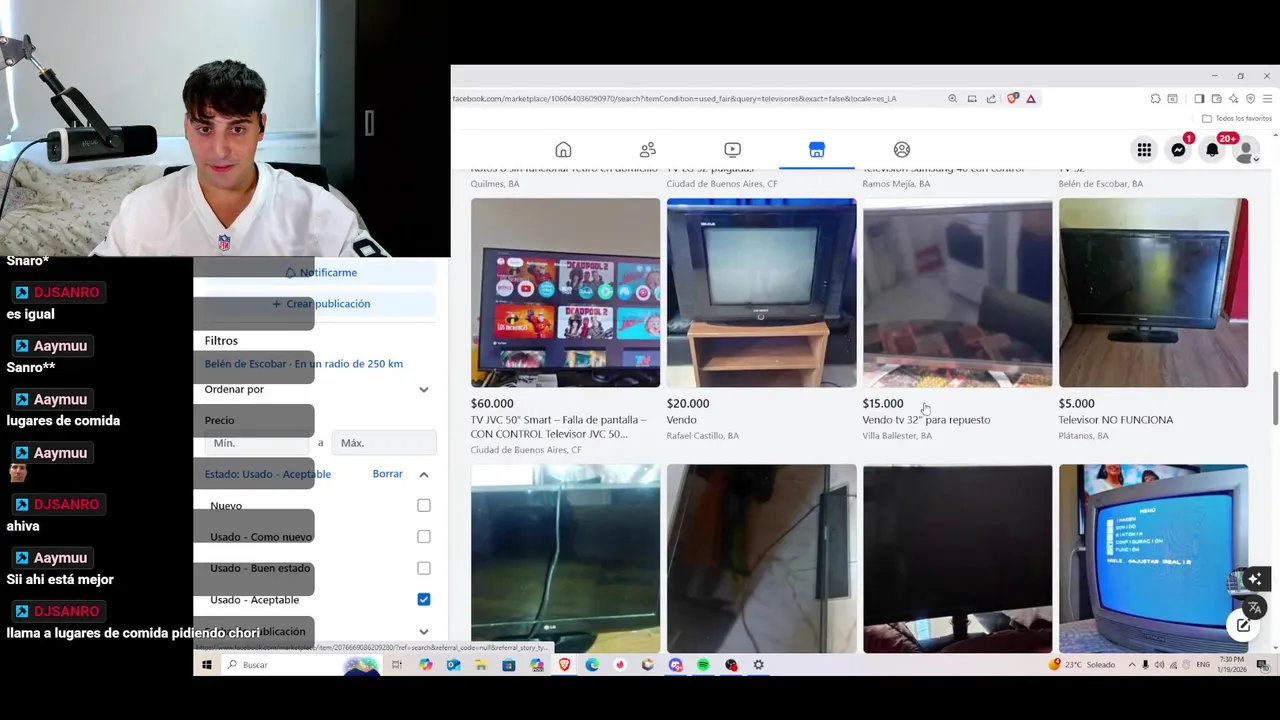The image size is (1280, 720).
Task: Open Brave Wallet icon
Action: pos(1216,99)
